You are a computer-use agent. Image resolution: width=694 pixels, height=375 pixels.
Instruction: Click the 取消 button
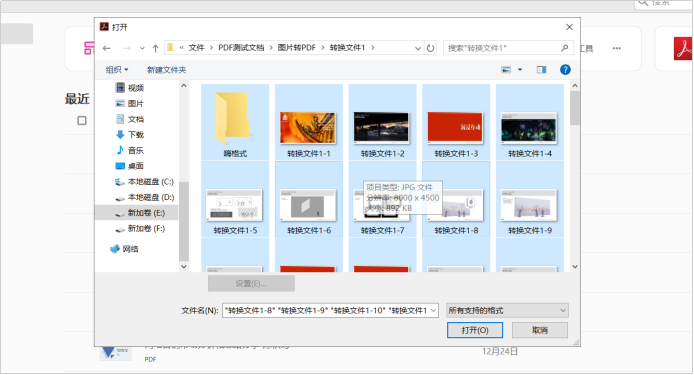pos(540,330)
